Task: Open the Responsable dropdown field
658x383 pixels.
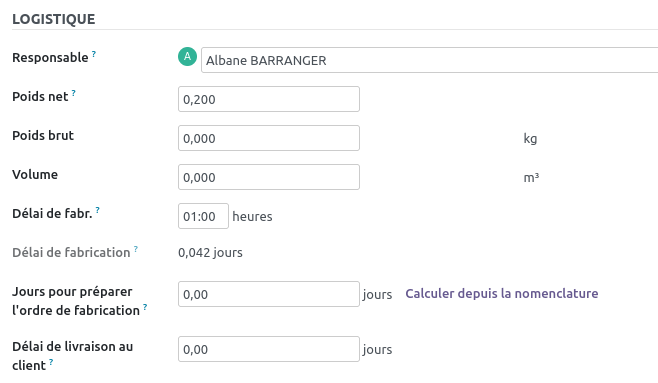Action: click(429, 60)
